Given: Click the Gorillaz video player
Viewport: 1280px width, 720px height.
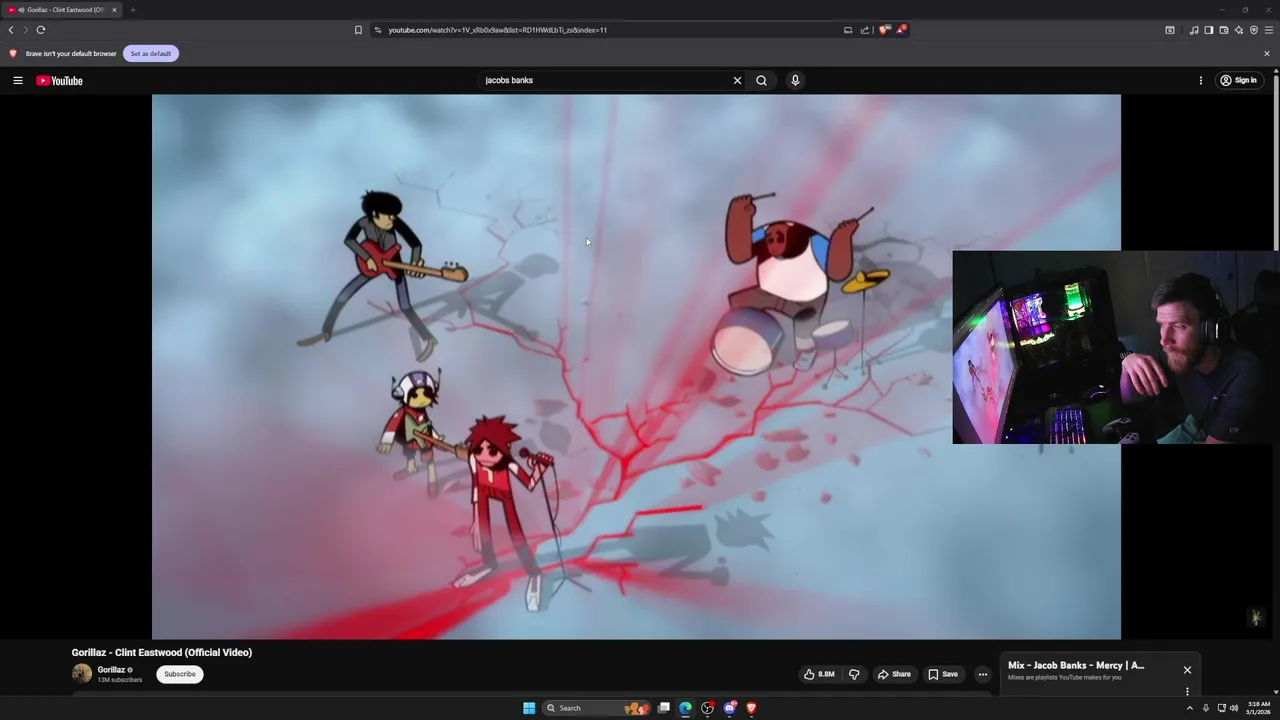Looking at the screenshot, I should click(x=636, y=366).
